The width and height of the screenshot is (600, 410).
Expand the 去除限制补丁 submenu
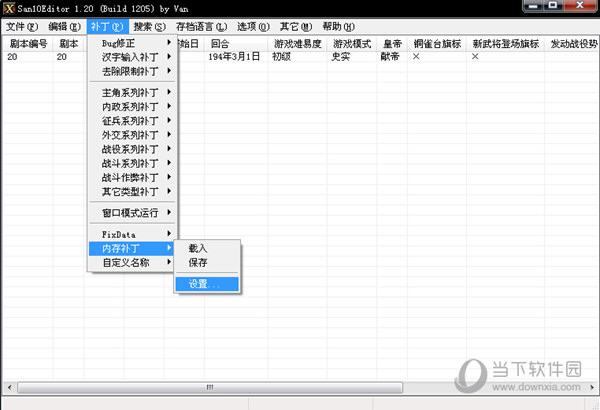click(132, 71)
